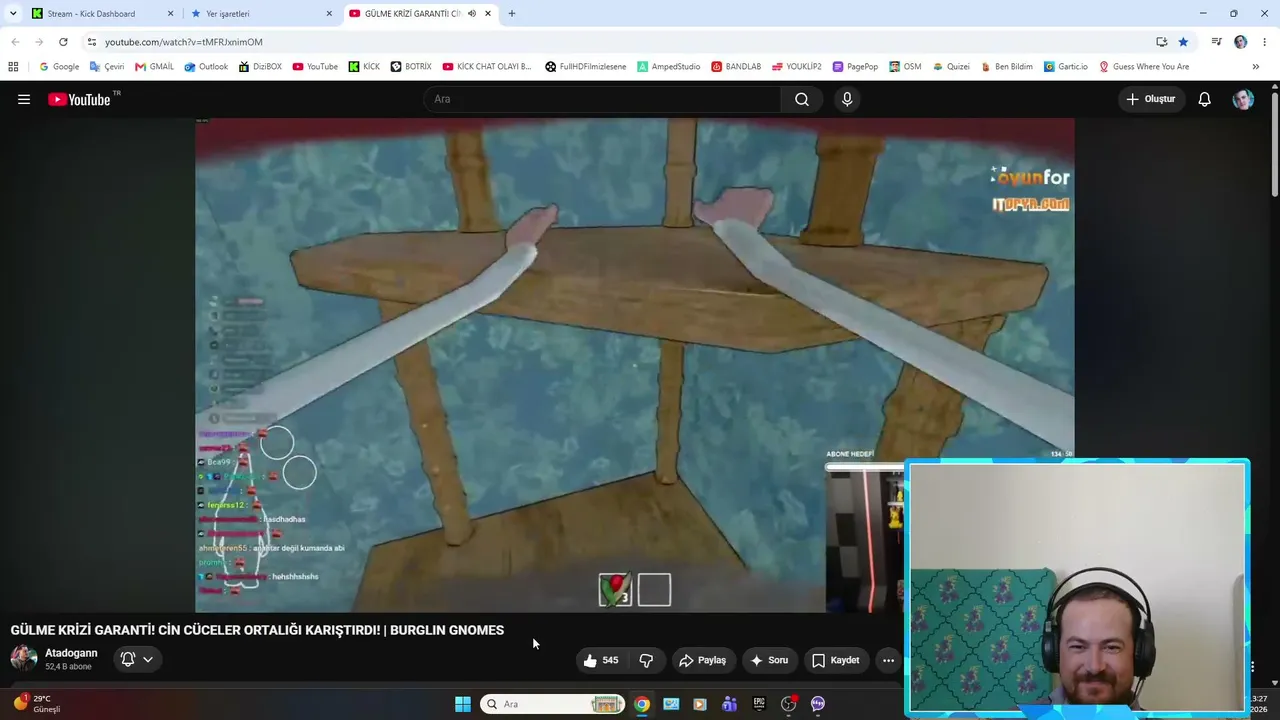
Task: Open Atadogann channel avatar
Action: pyautogui.click(x=24, y=658)
